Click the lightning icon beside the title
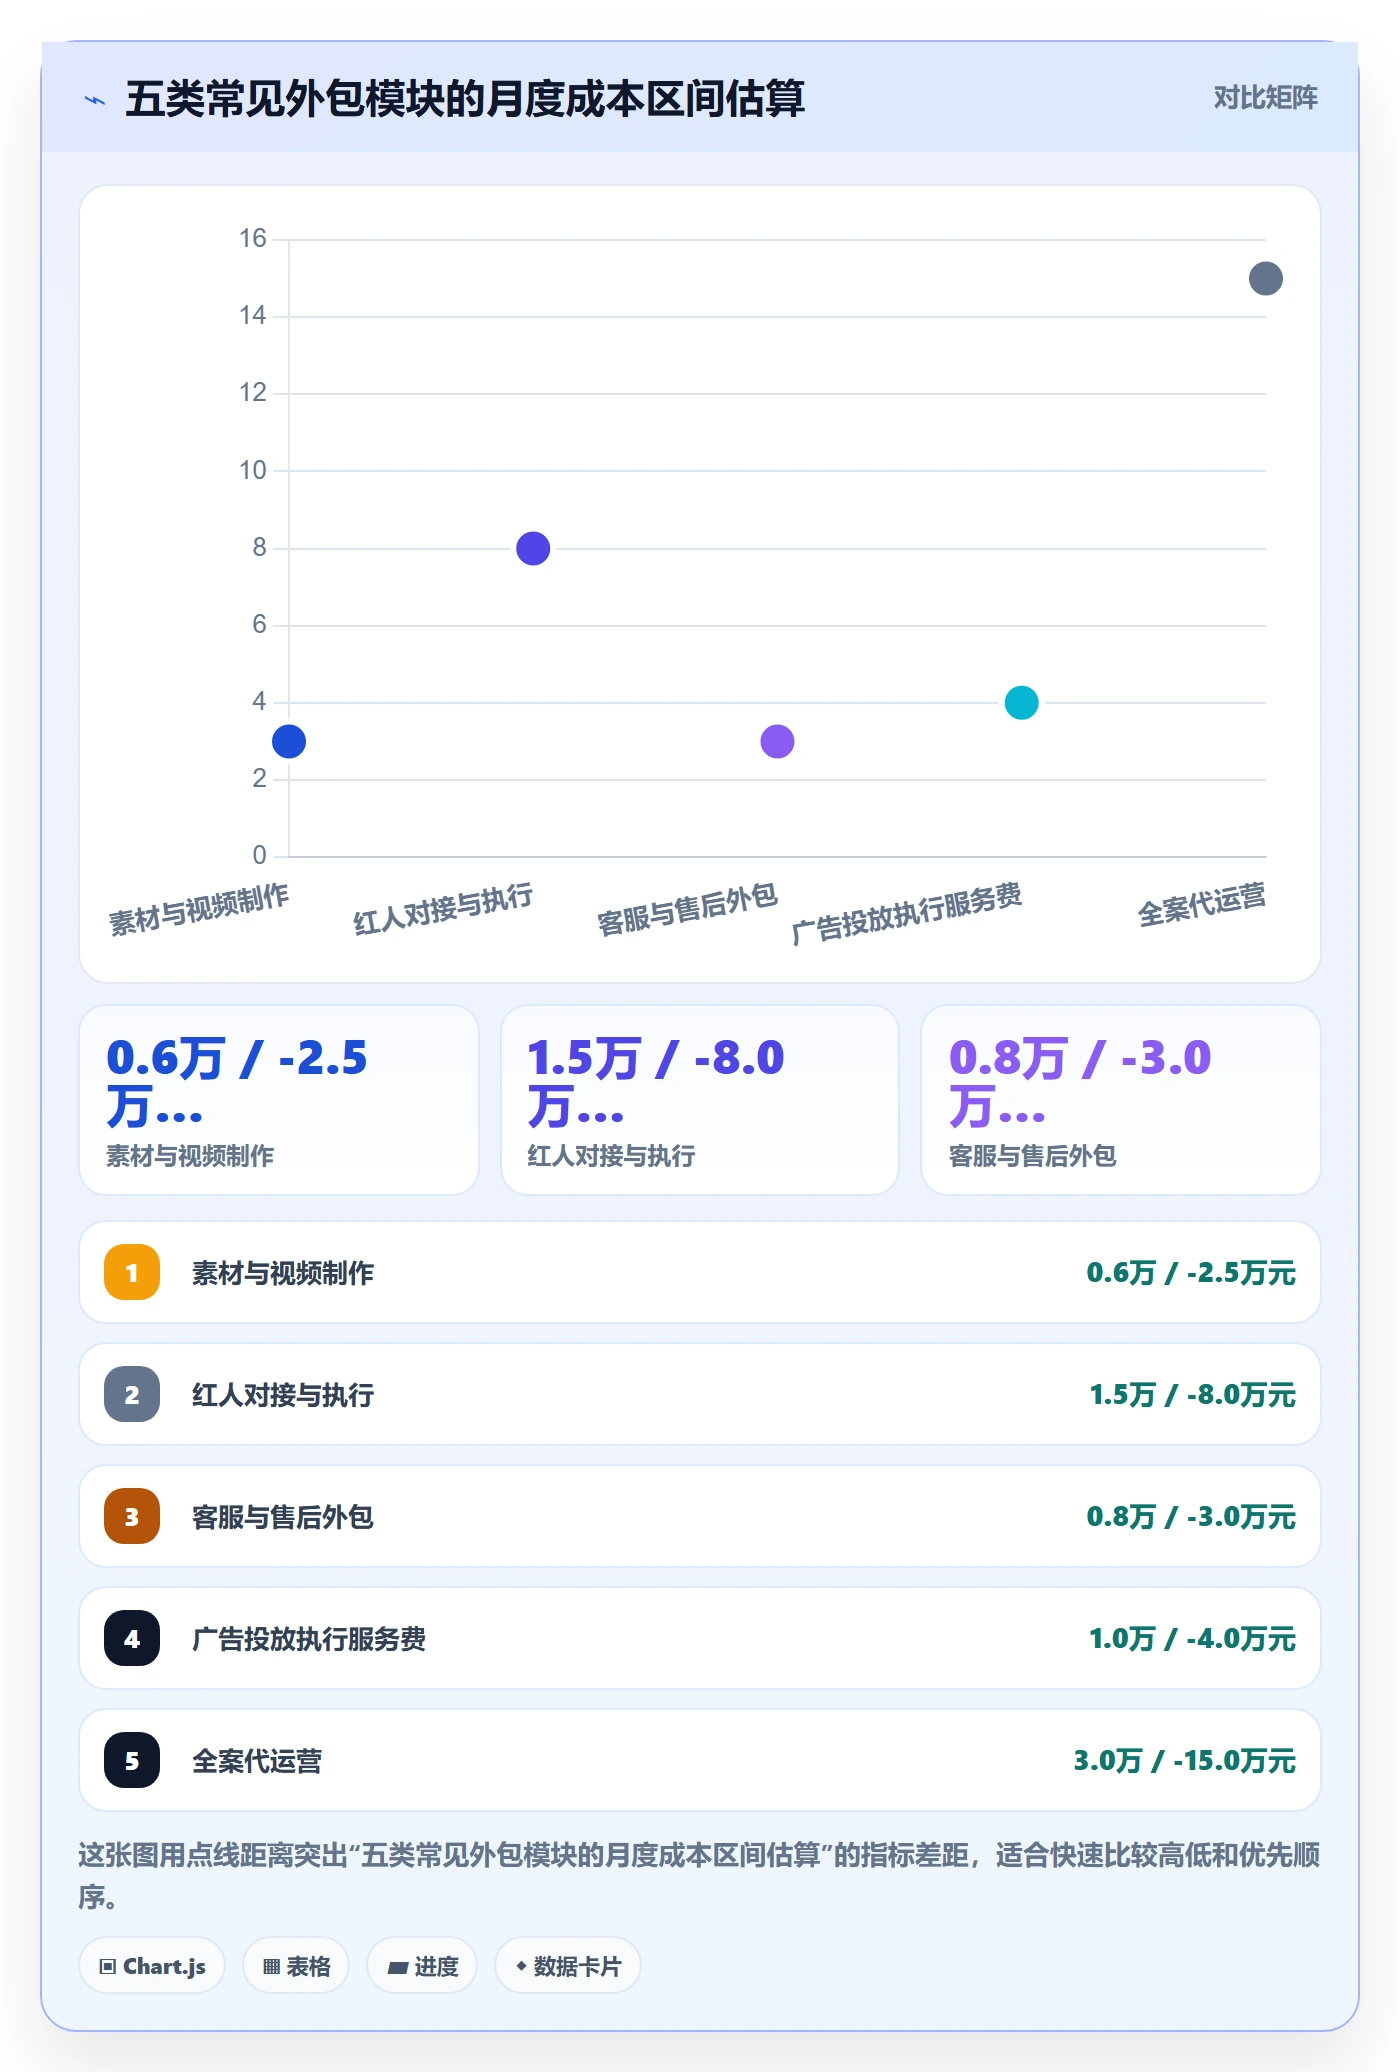This screenshot has width=1400, height=2072. (95, 100)
